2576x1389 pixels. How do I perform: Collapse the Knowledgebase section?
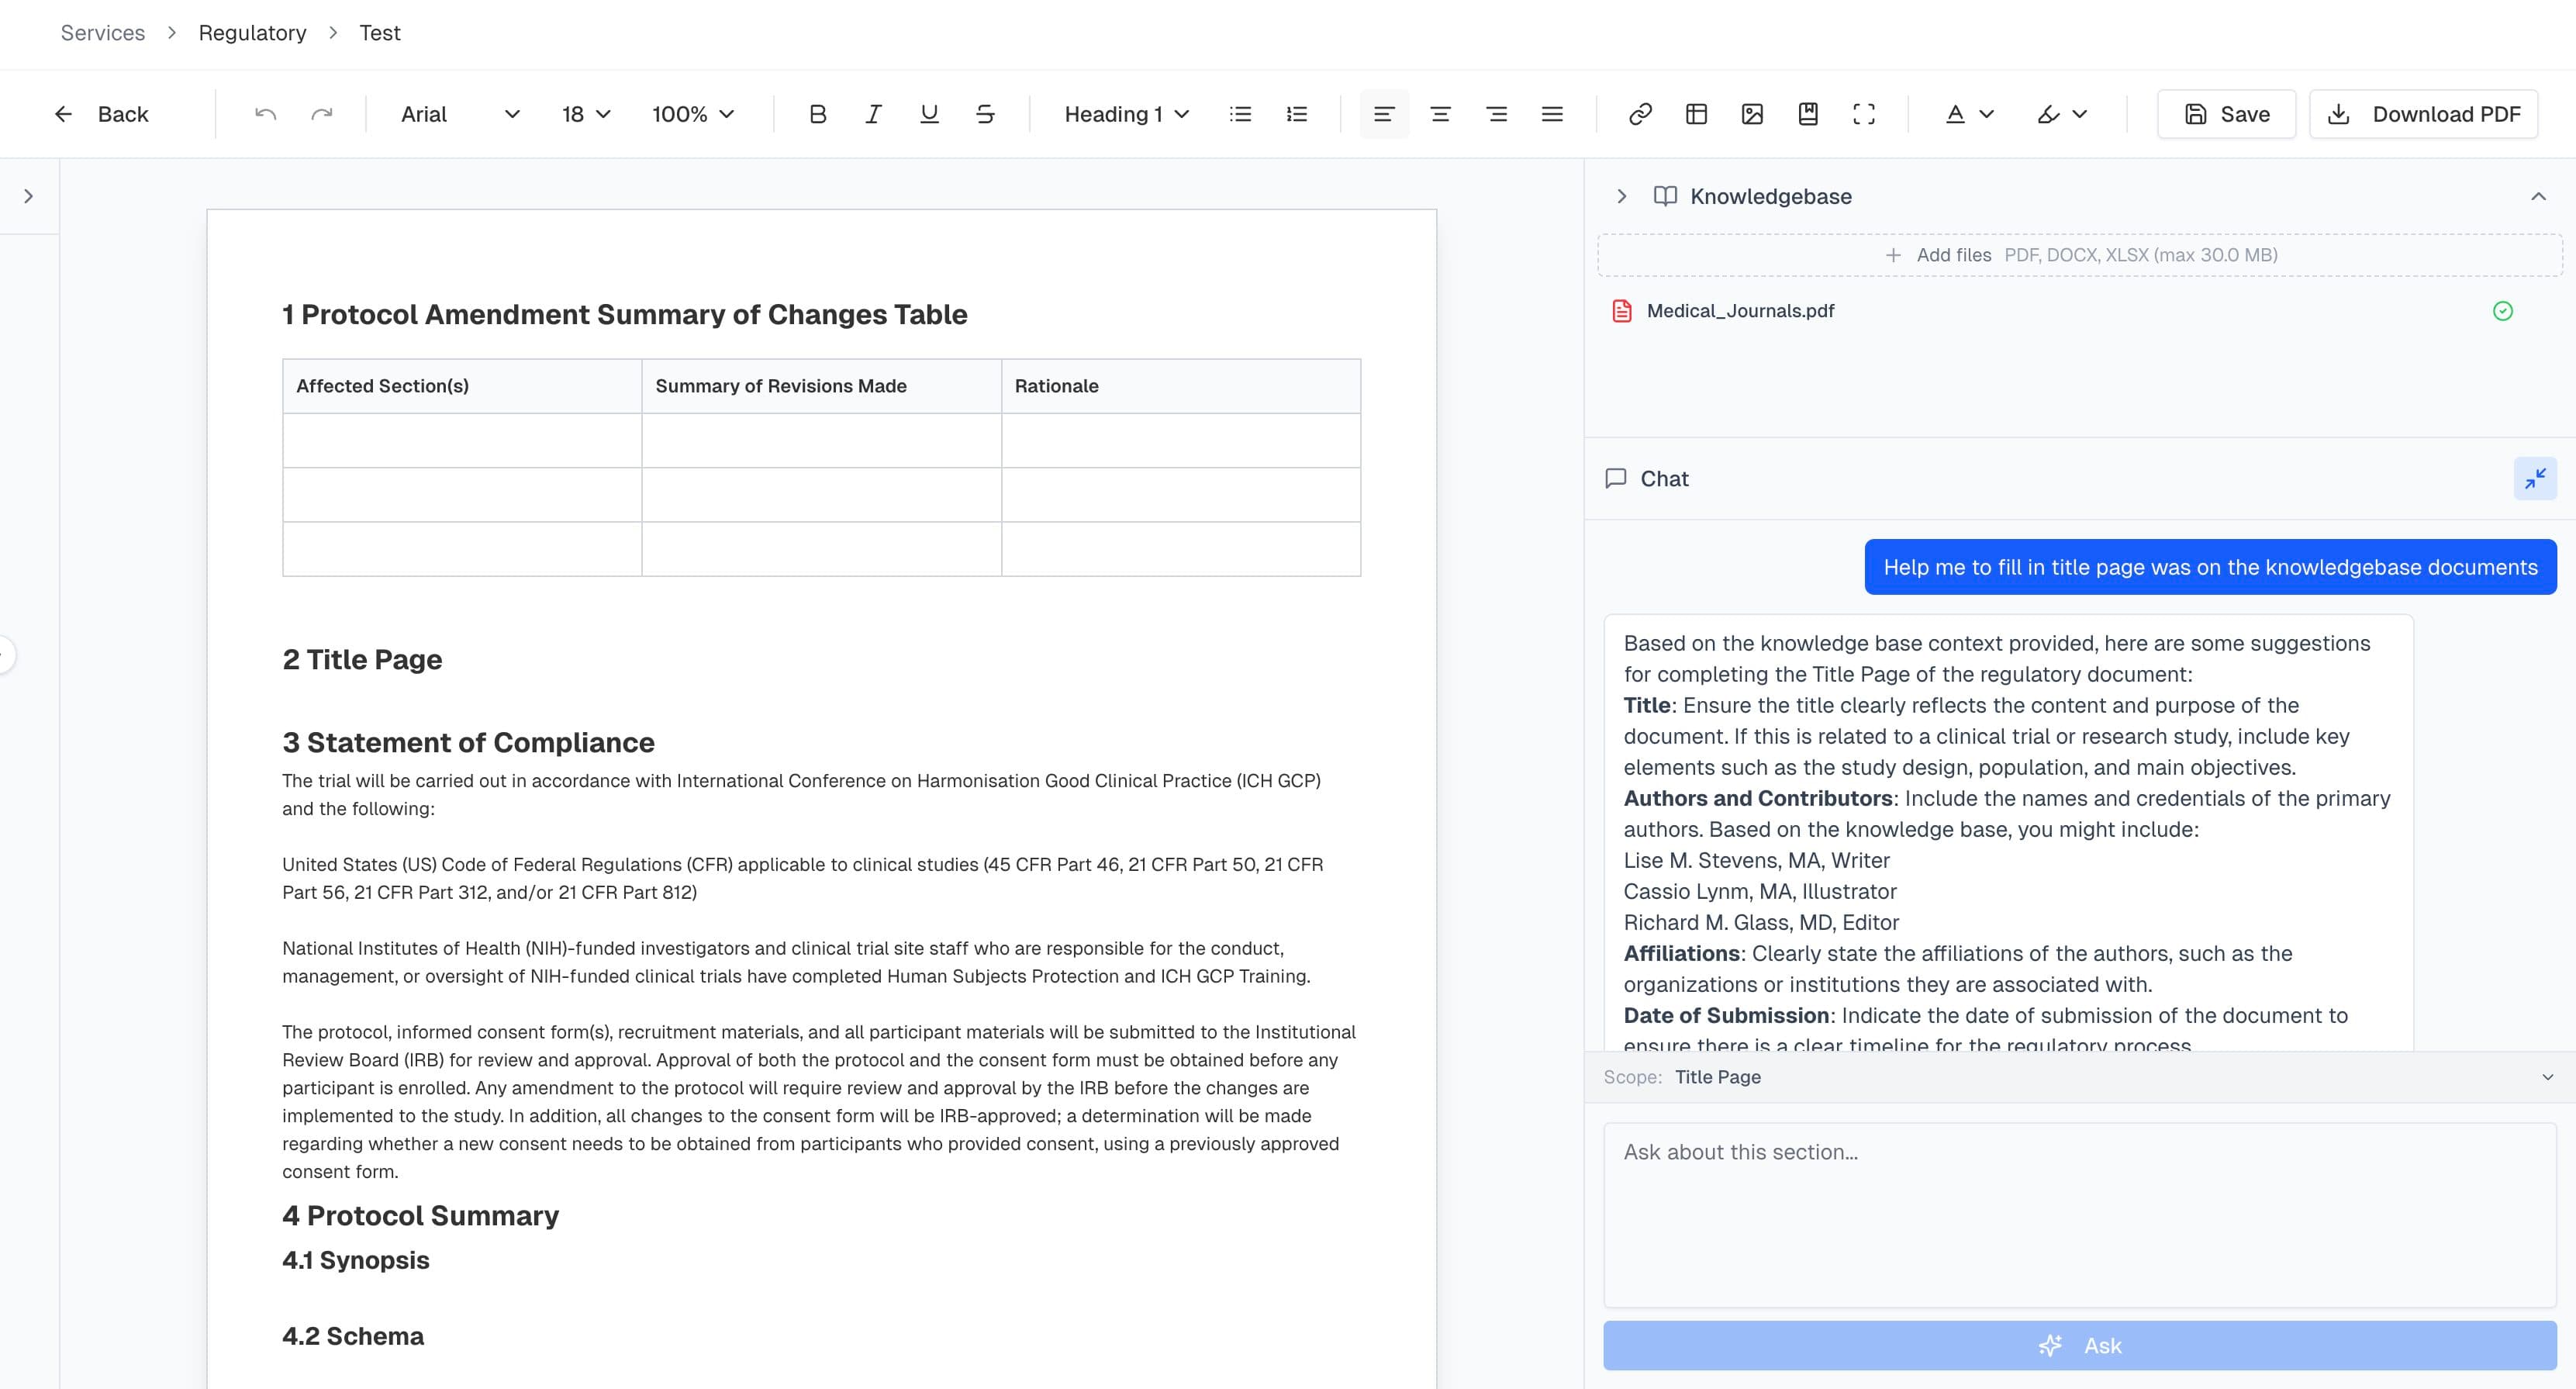coord(2542,196)
